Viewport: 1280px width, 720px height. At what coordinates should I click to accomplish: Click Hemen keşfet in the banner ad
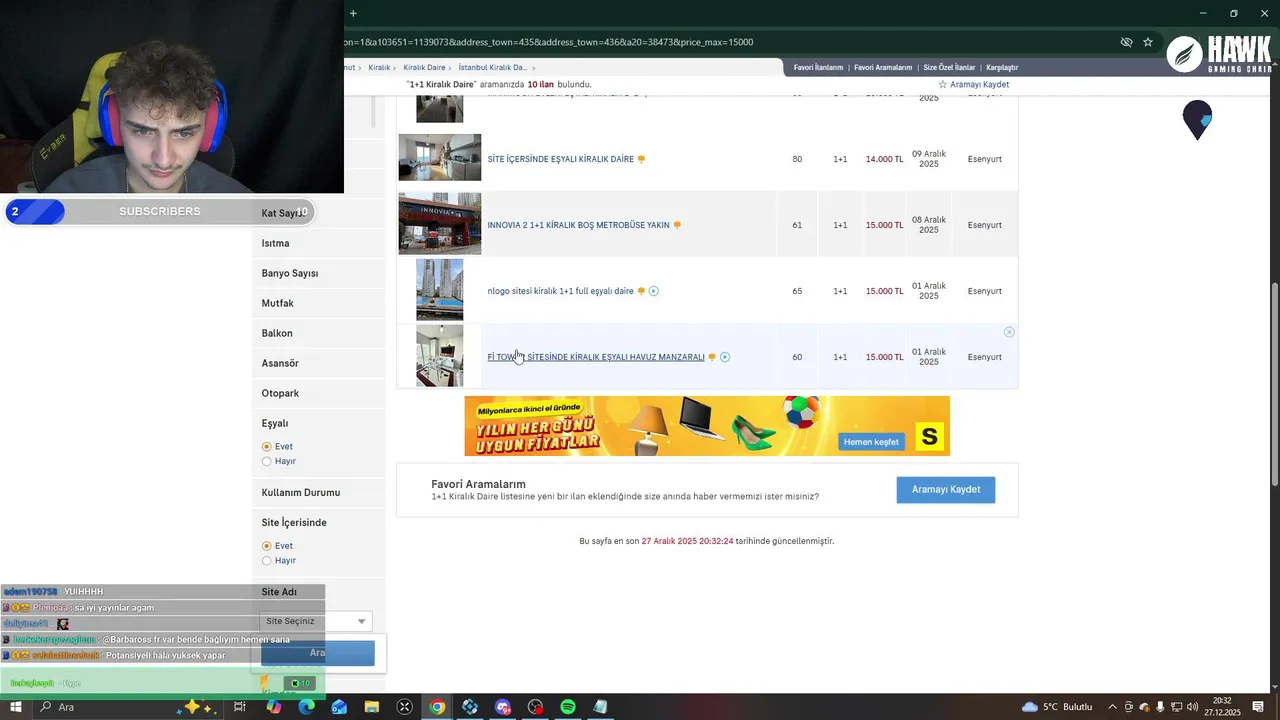coord(871,442)
